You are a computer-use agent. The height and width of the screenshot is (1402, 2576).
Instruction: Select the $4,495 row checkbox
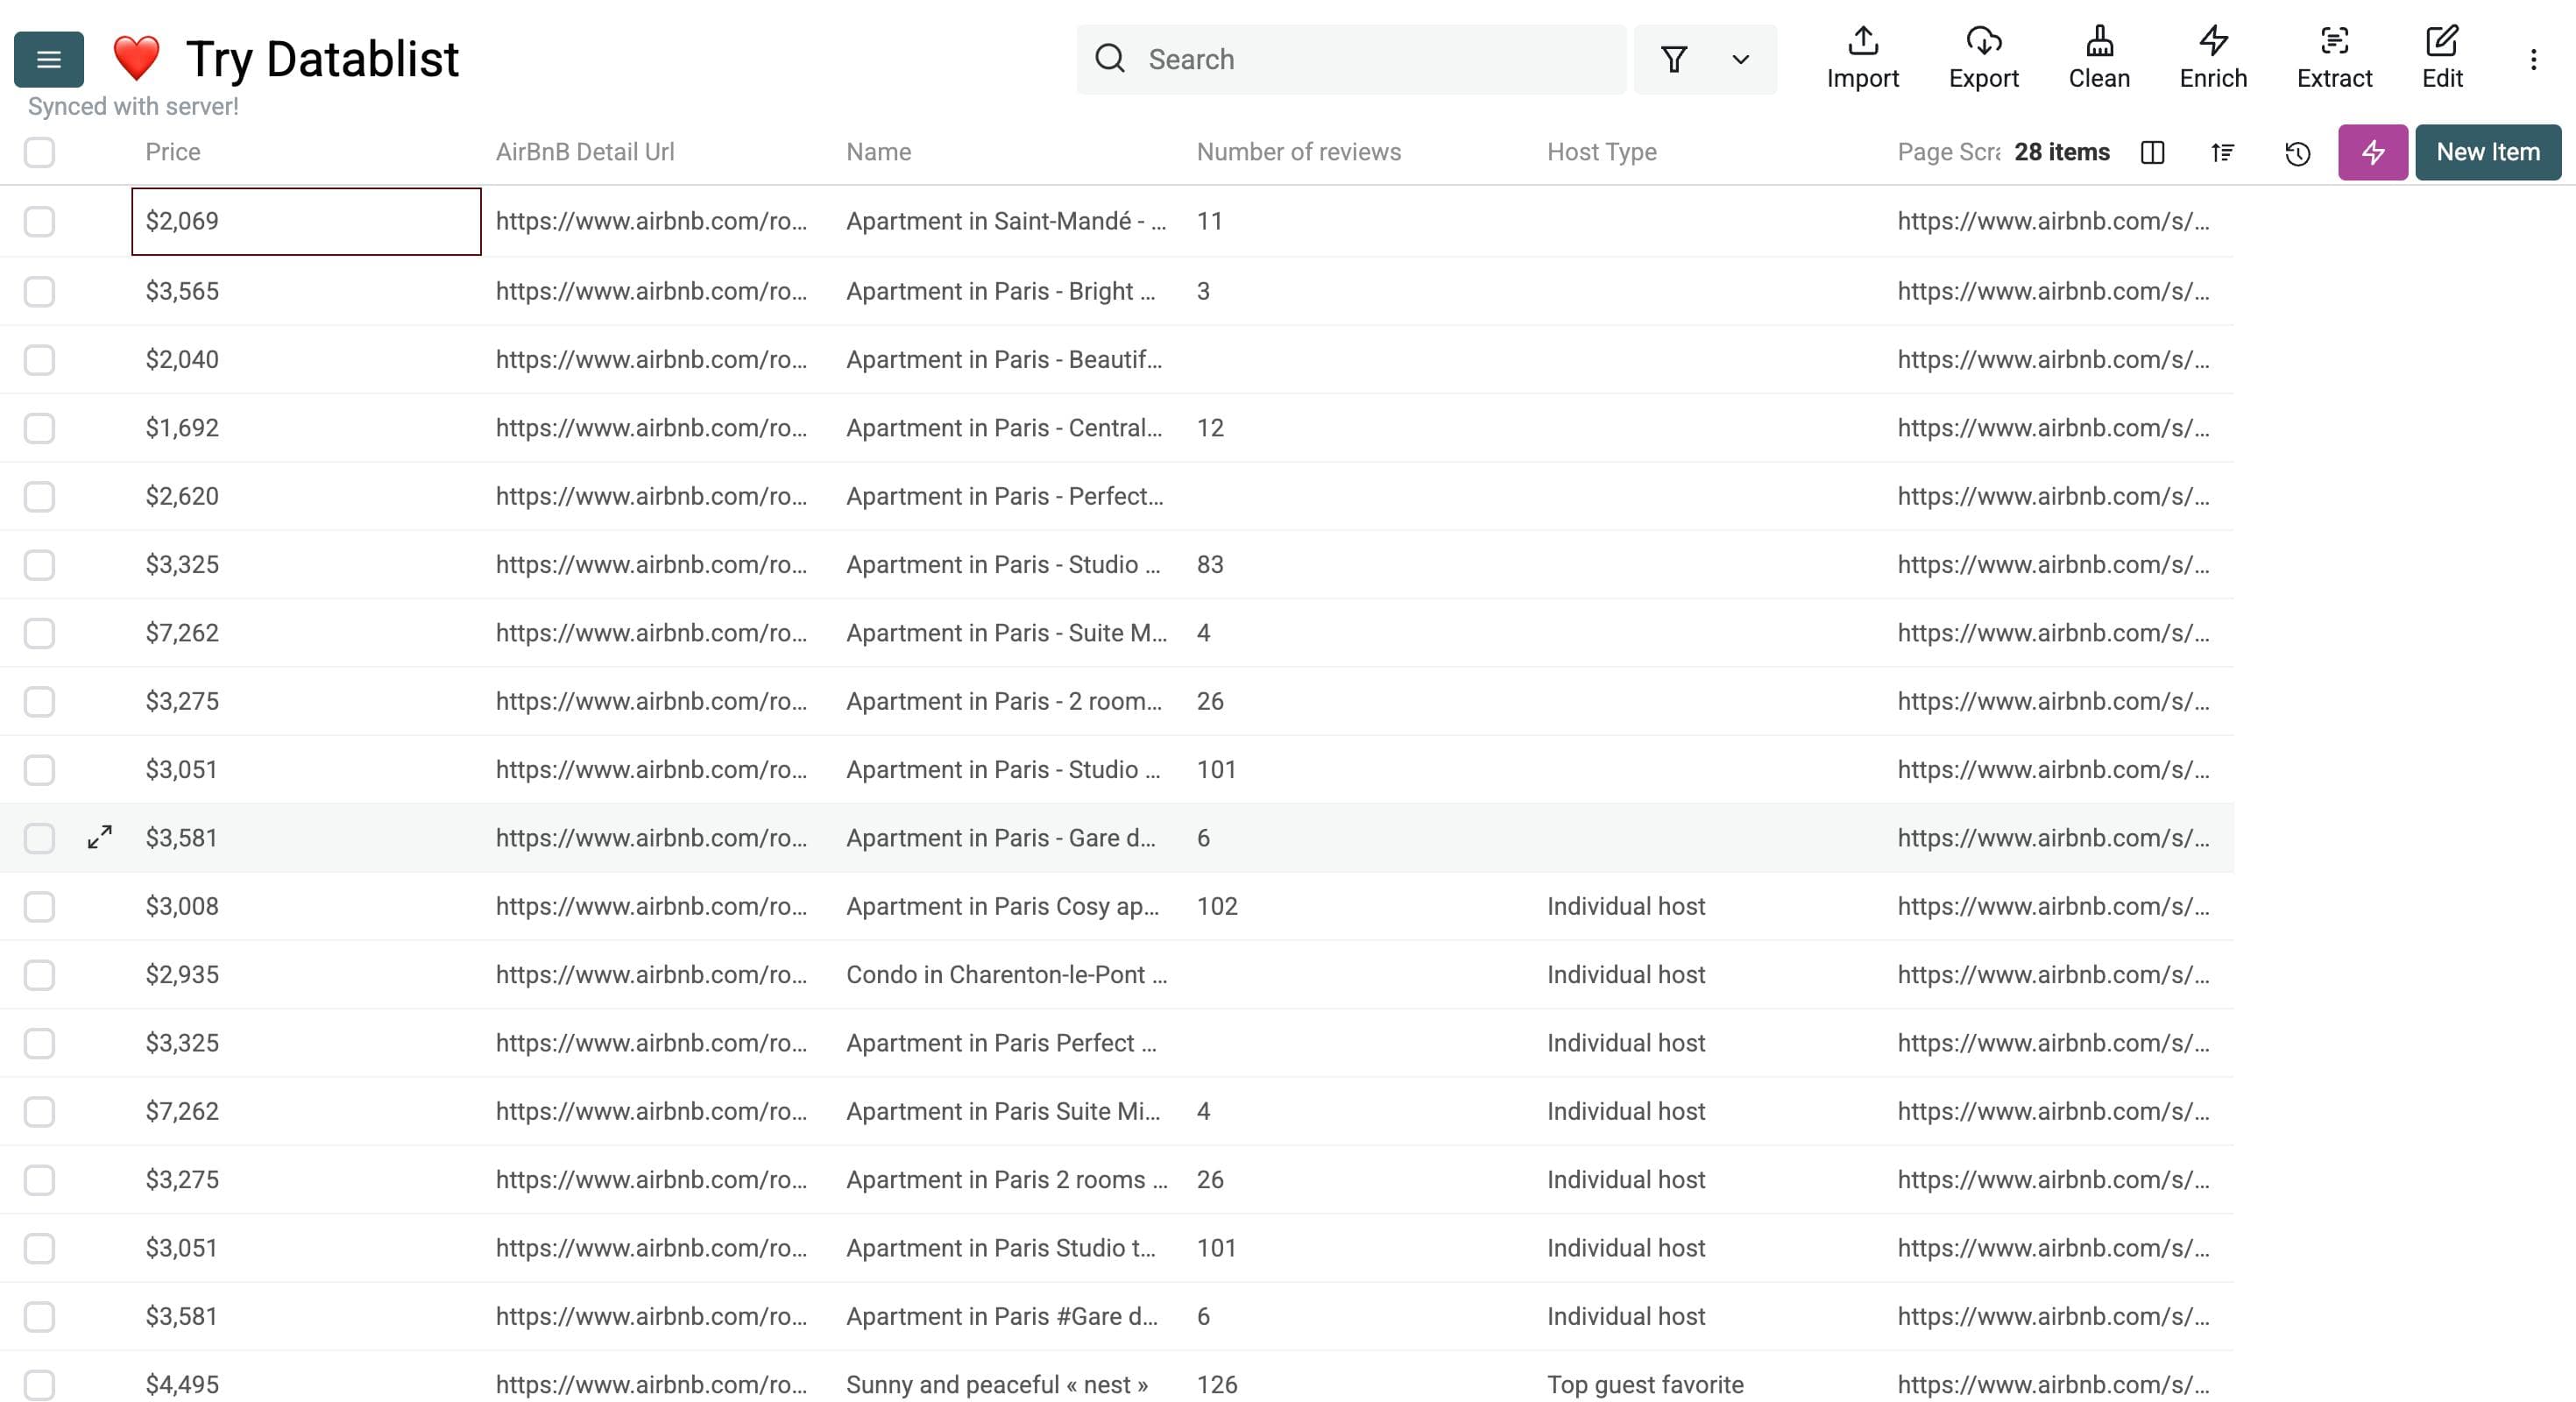39,1384
